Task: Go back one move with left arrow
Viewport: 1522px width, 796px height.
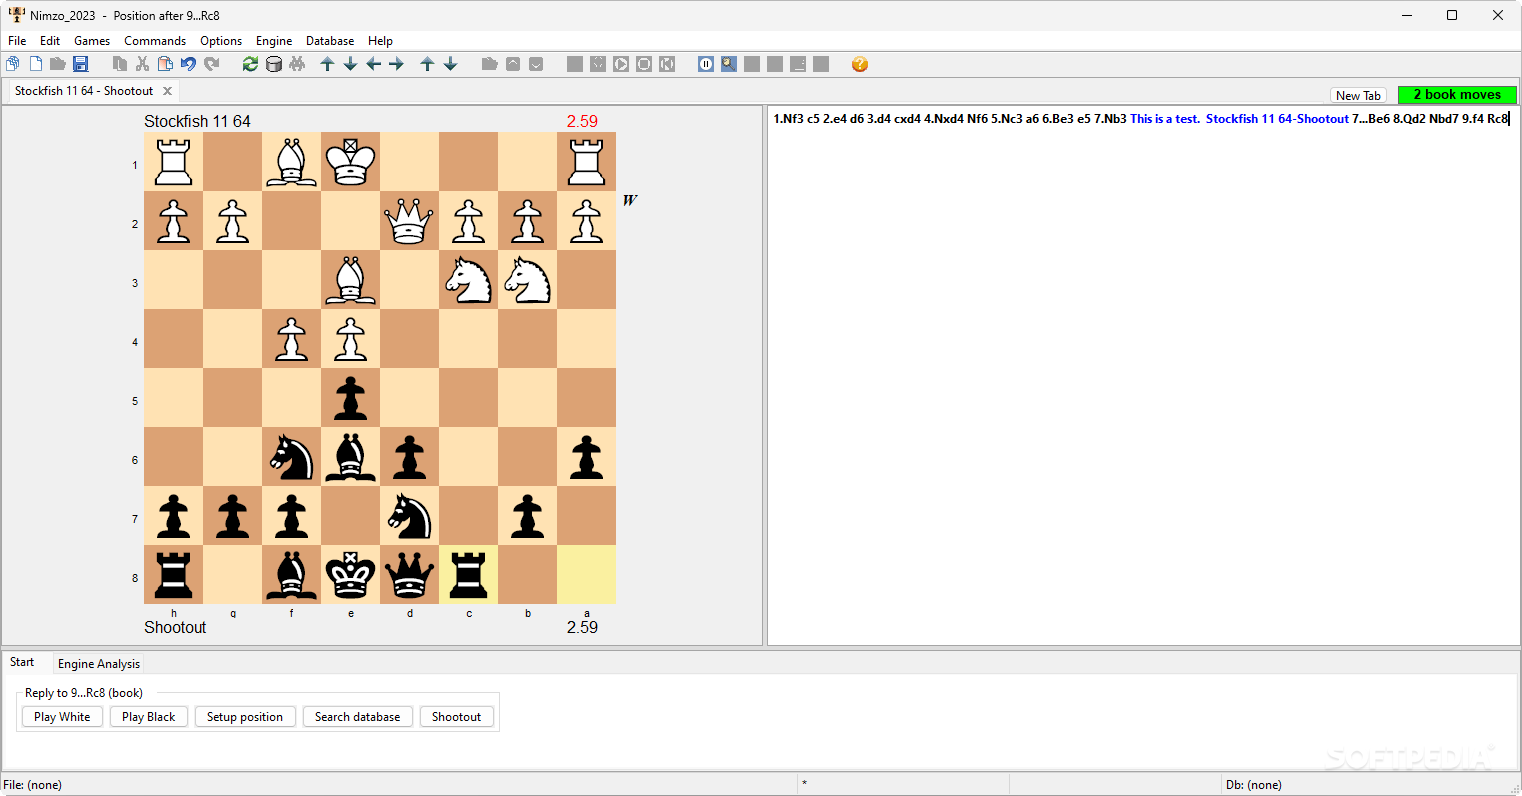Action: [x=373, y=64]
